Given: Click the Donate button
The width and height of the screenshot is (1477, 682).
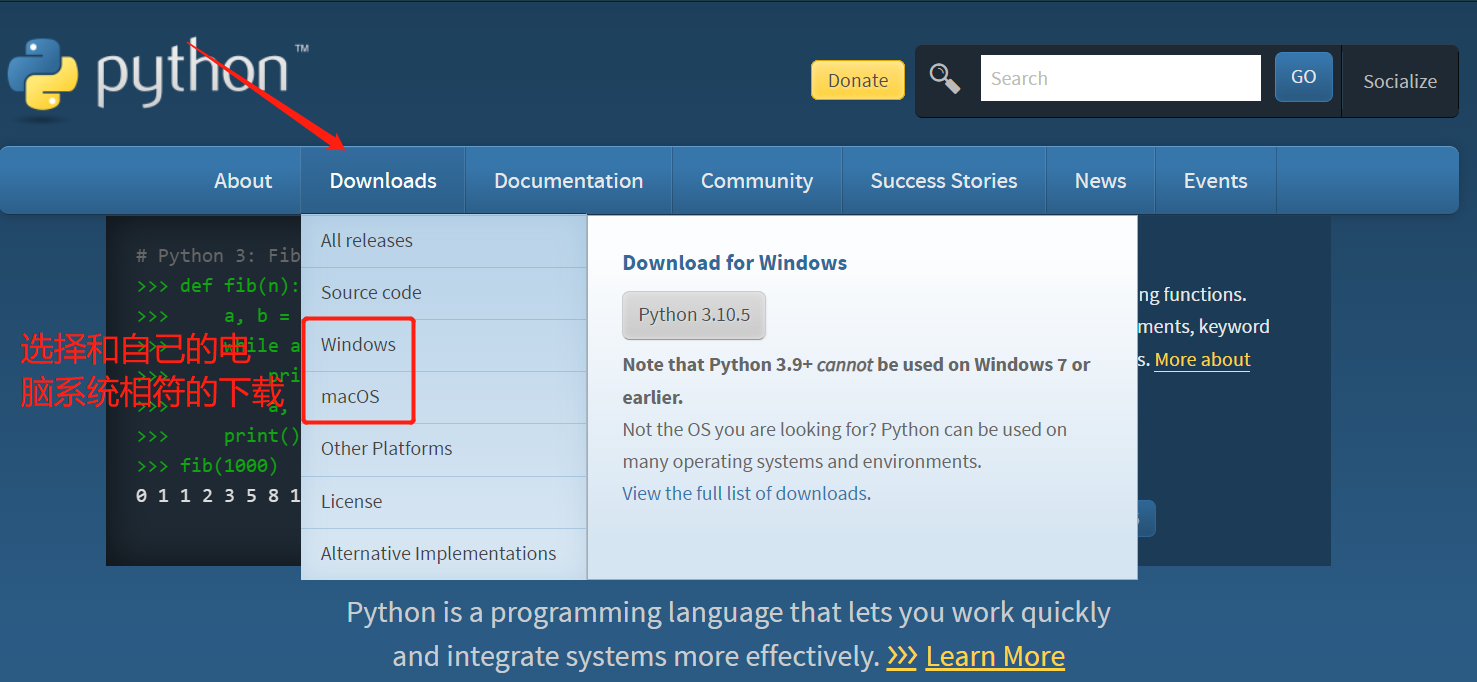Looking at the screenshot, I should tap(858, 80).
